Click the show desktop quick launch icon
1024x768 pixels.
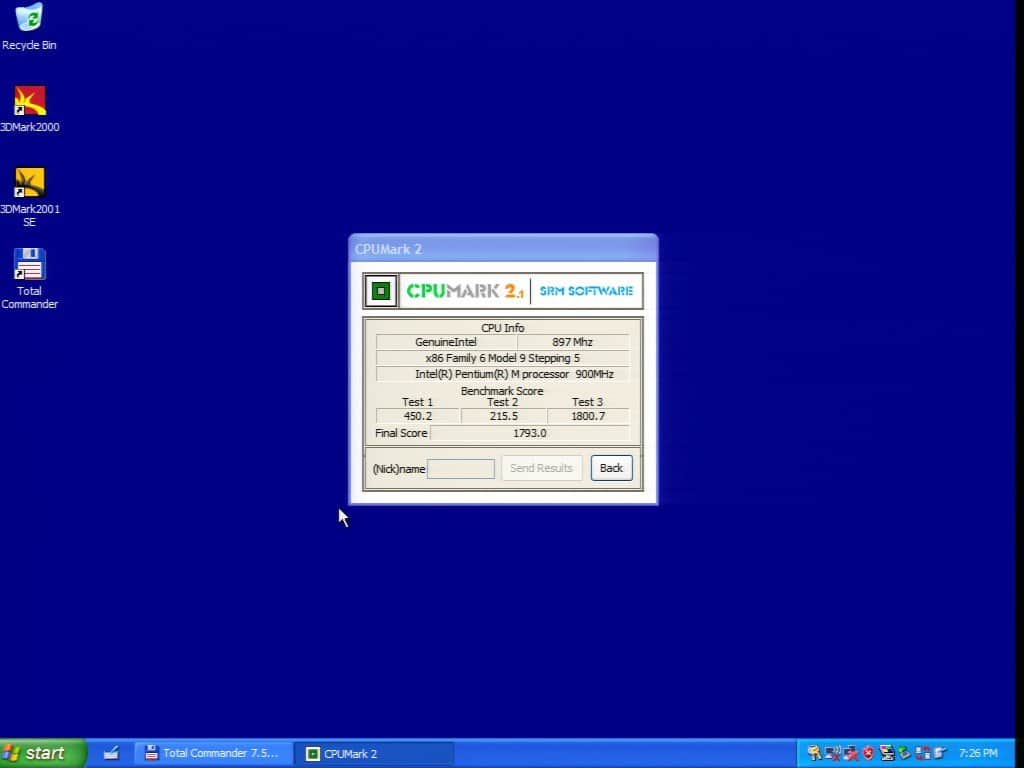tap(111, 753)
